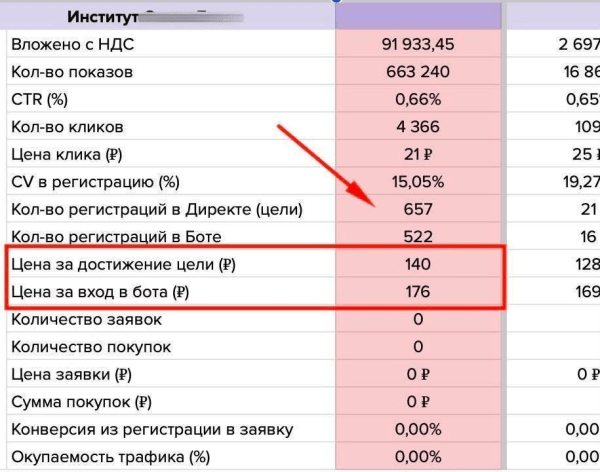
Task: Select the cell with value 657
Action: tap(417, 209)
